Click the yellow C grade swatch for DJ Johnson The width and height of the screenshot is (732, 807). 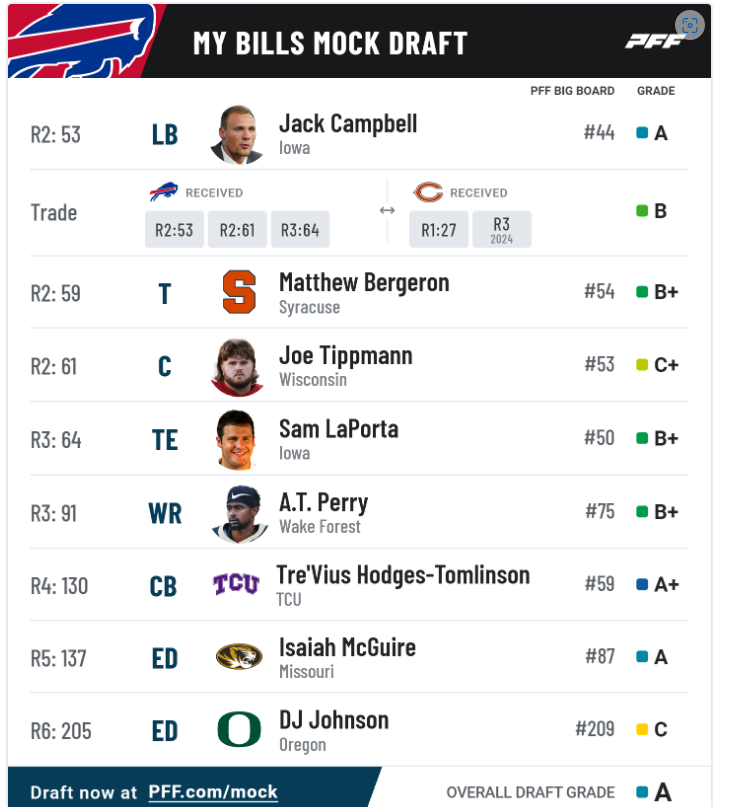(x=642, y=729)
